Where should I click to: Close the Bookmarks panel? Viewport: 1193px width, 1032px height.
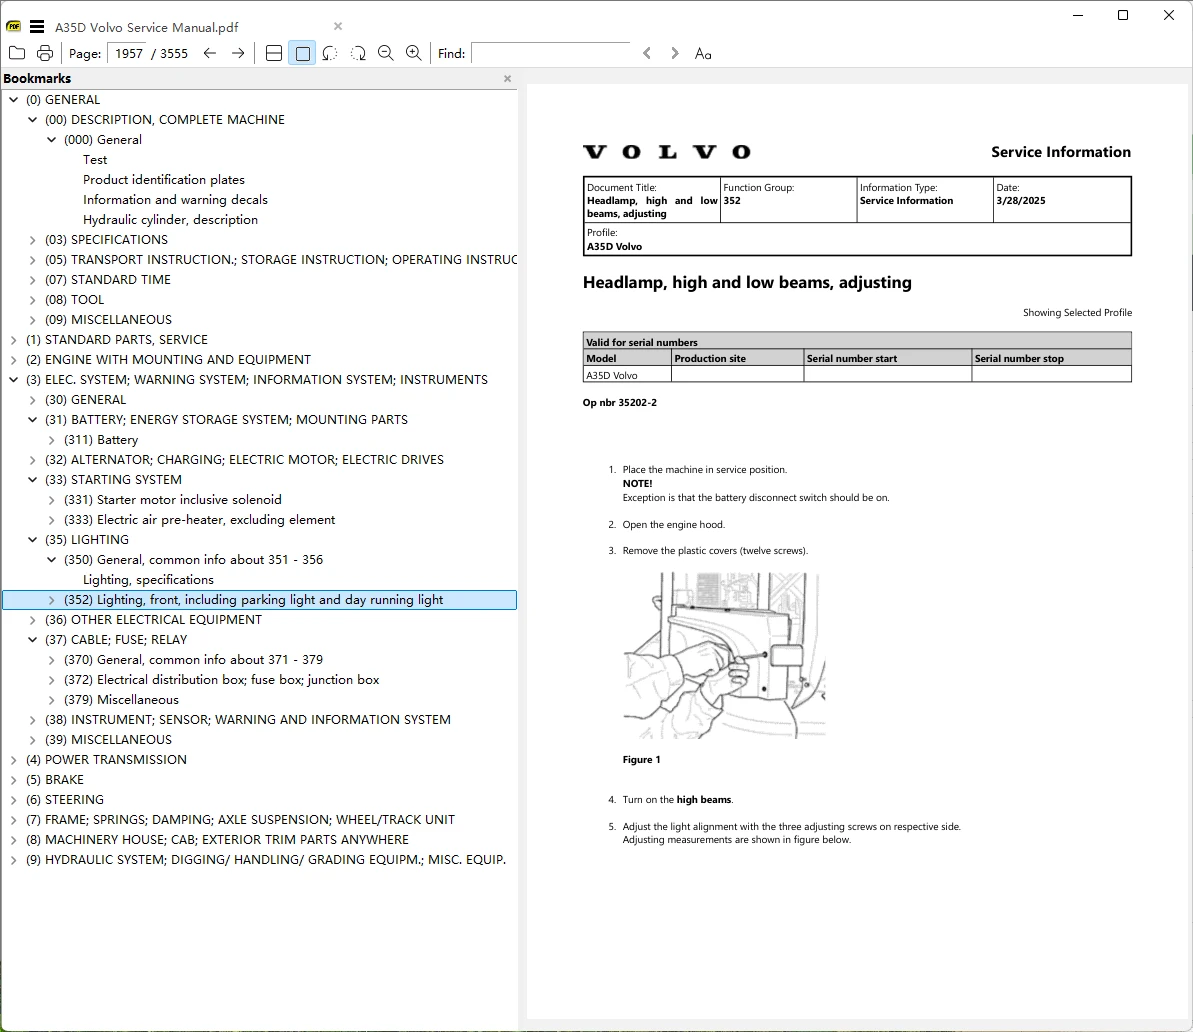[x=507, y=78]
